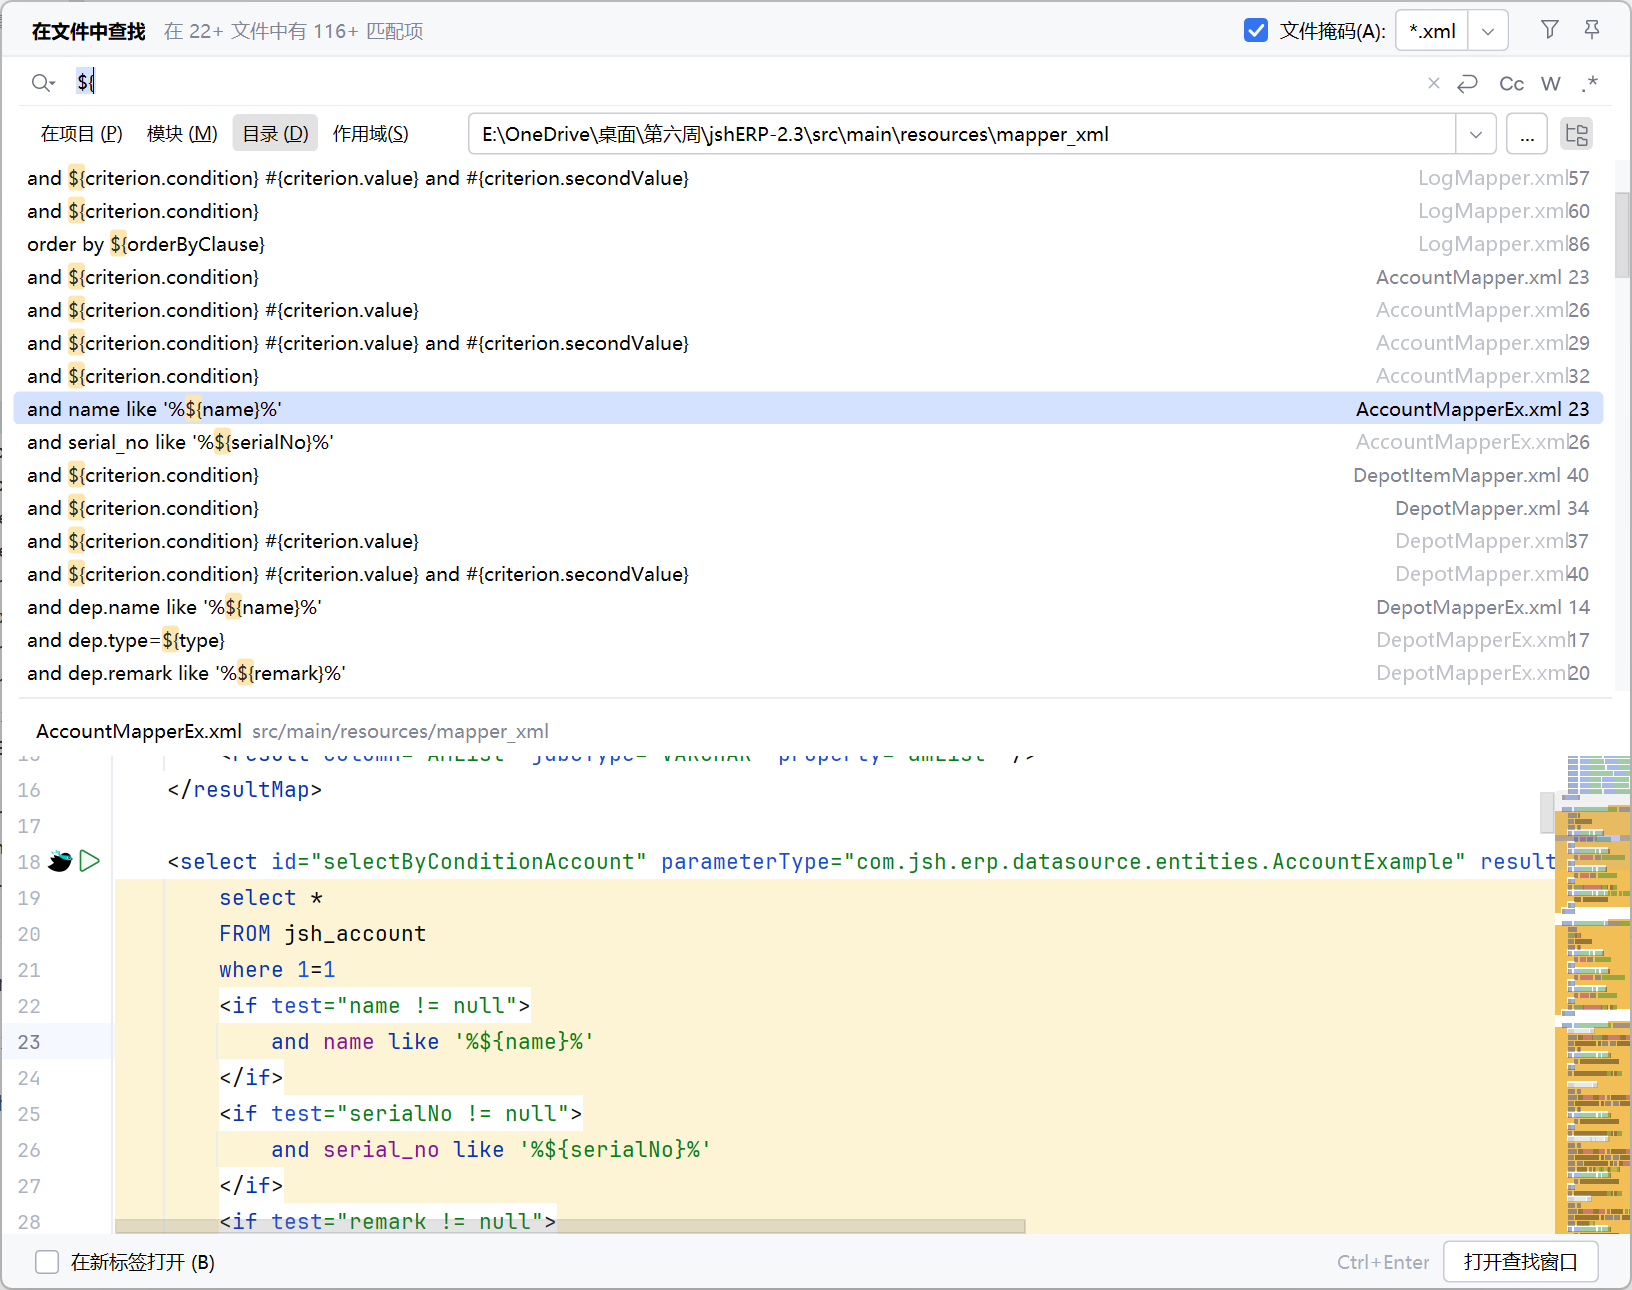Select result DepotItemMapper.xml line 40
Viewport: 1632px width, 1290px height.
808,475
